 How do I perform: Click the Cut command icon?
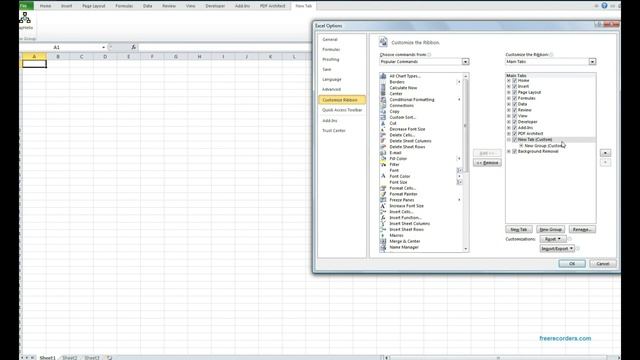383,123
